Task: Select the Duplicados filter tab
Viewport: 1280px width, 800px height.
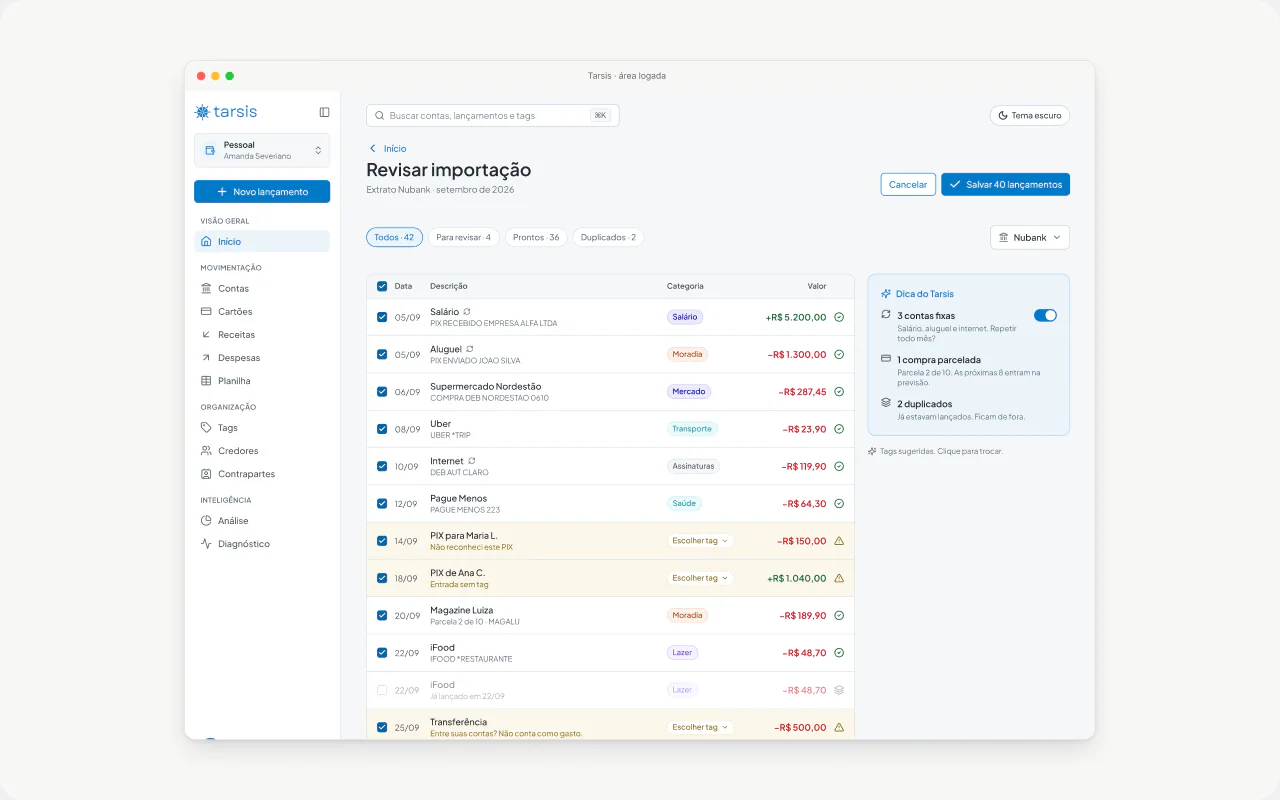Action: 608,237
